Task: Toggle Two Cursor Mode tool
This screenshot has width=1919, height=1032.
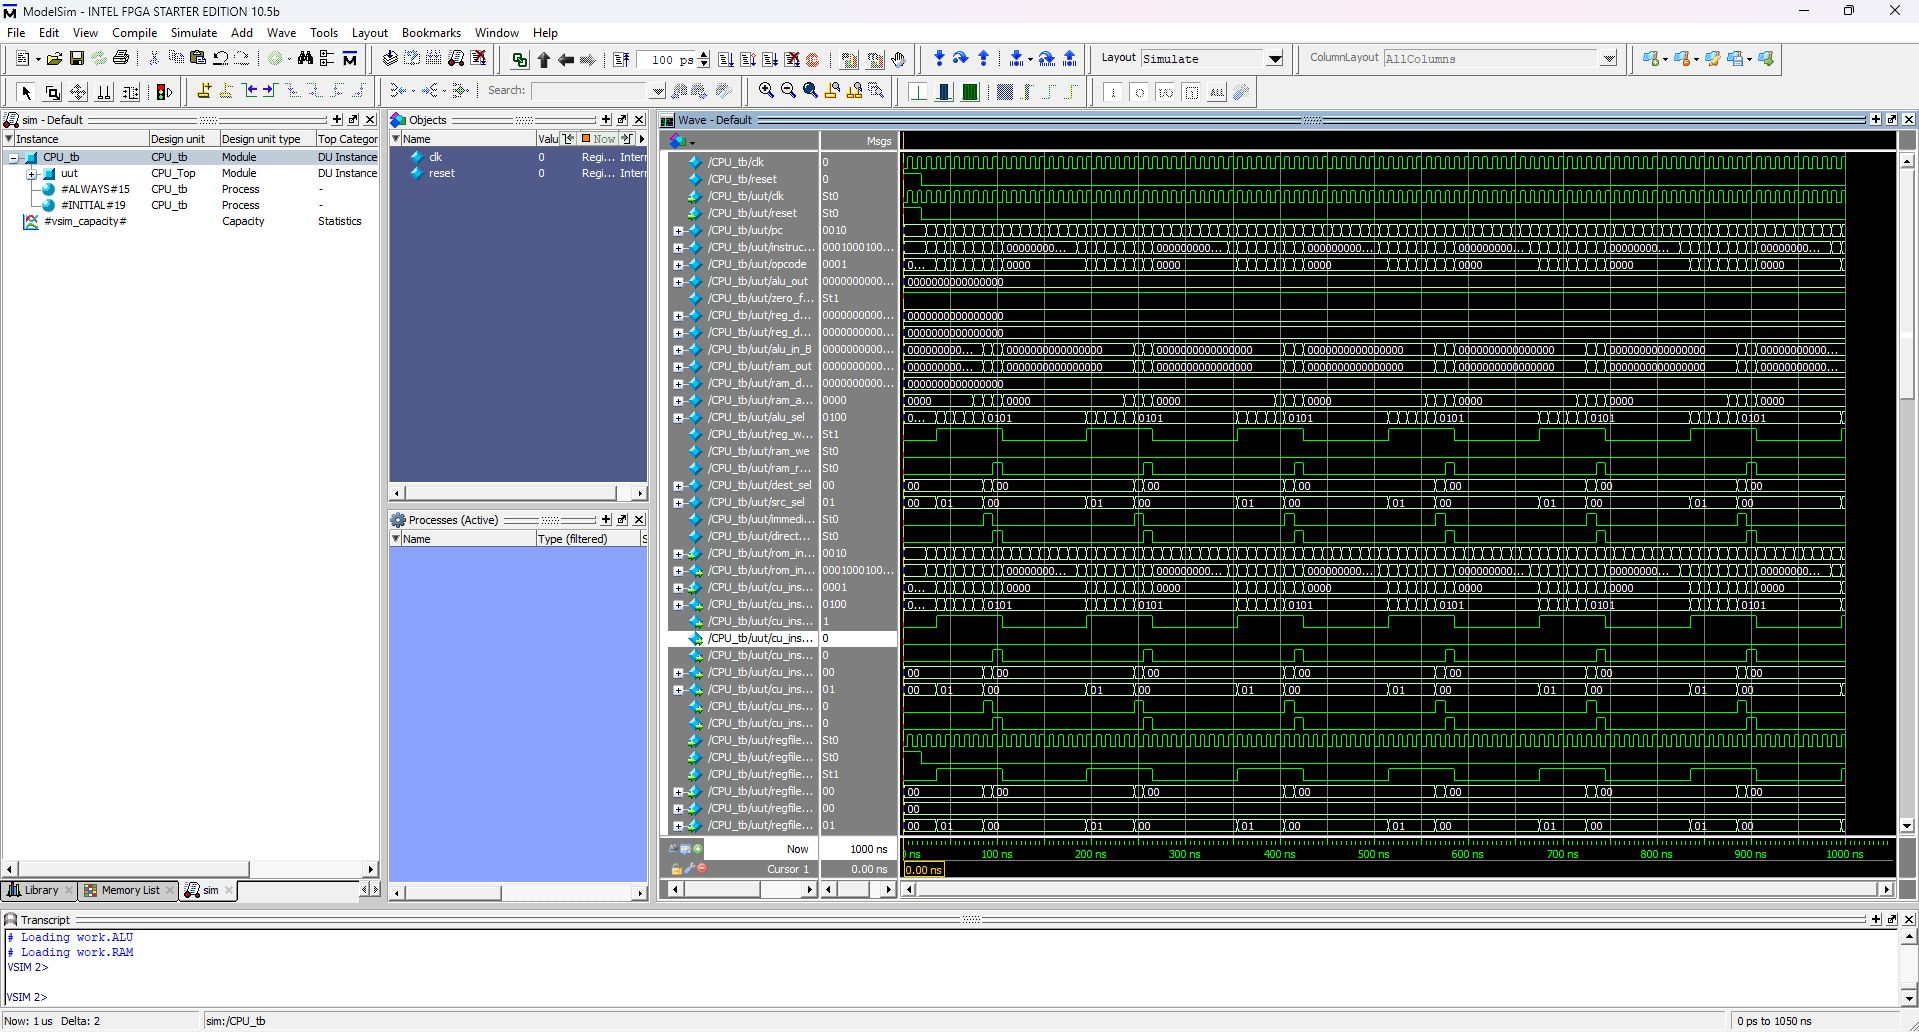Action: coord(104,92)
